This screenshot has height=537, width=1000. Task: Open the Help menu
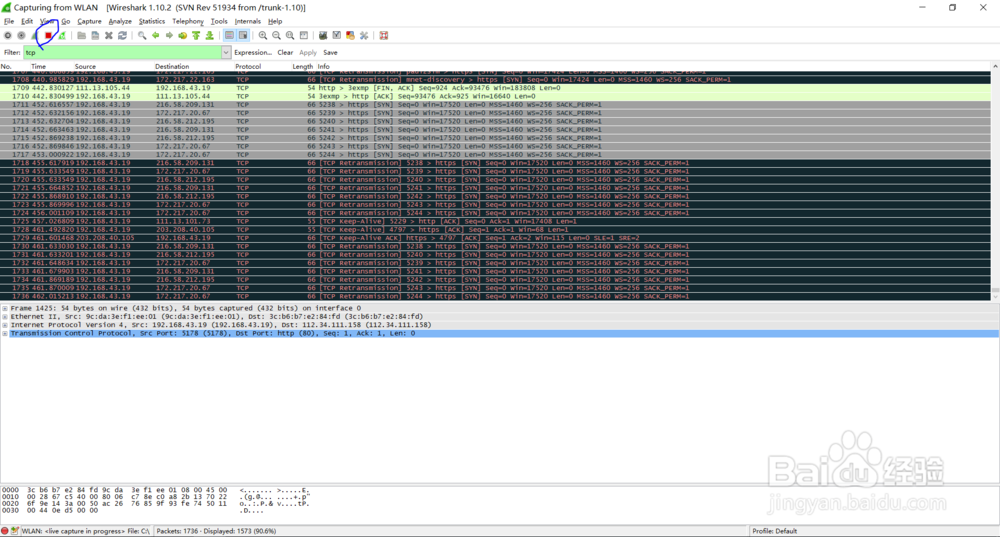(275, 21)
